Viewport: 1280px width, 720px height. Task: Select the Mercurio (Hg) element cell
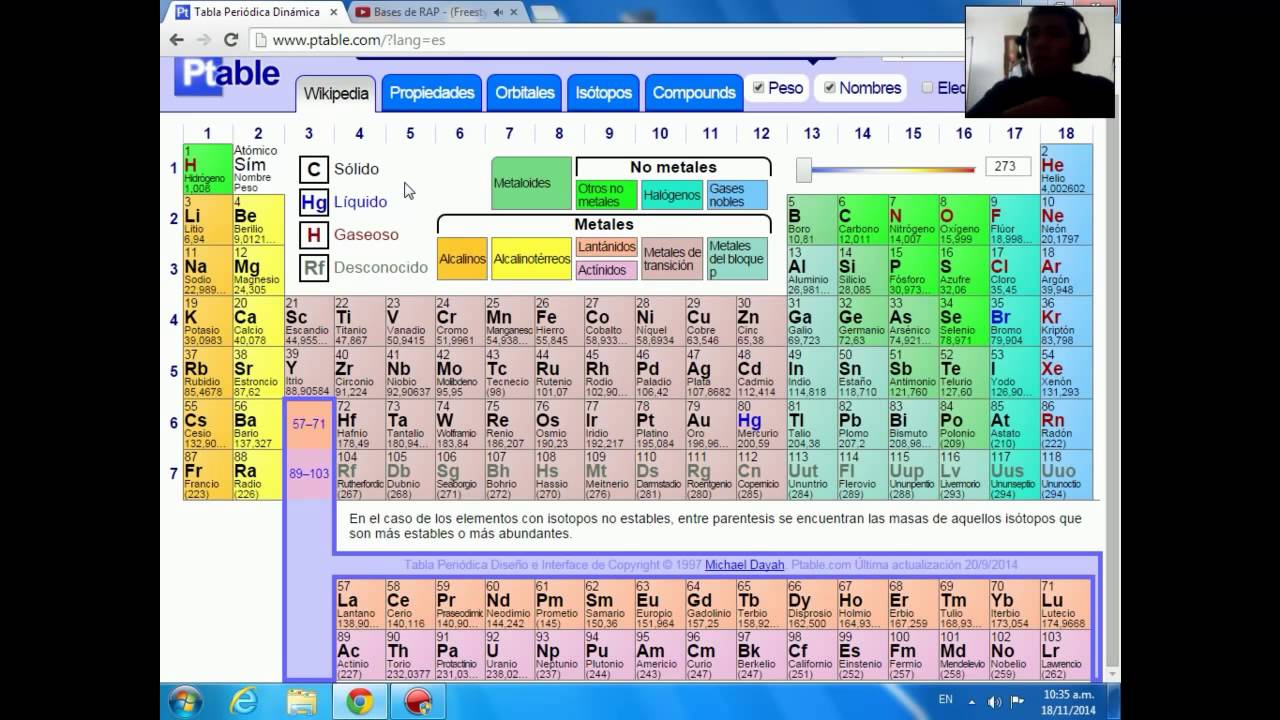coord(761,423)
